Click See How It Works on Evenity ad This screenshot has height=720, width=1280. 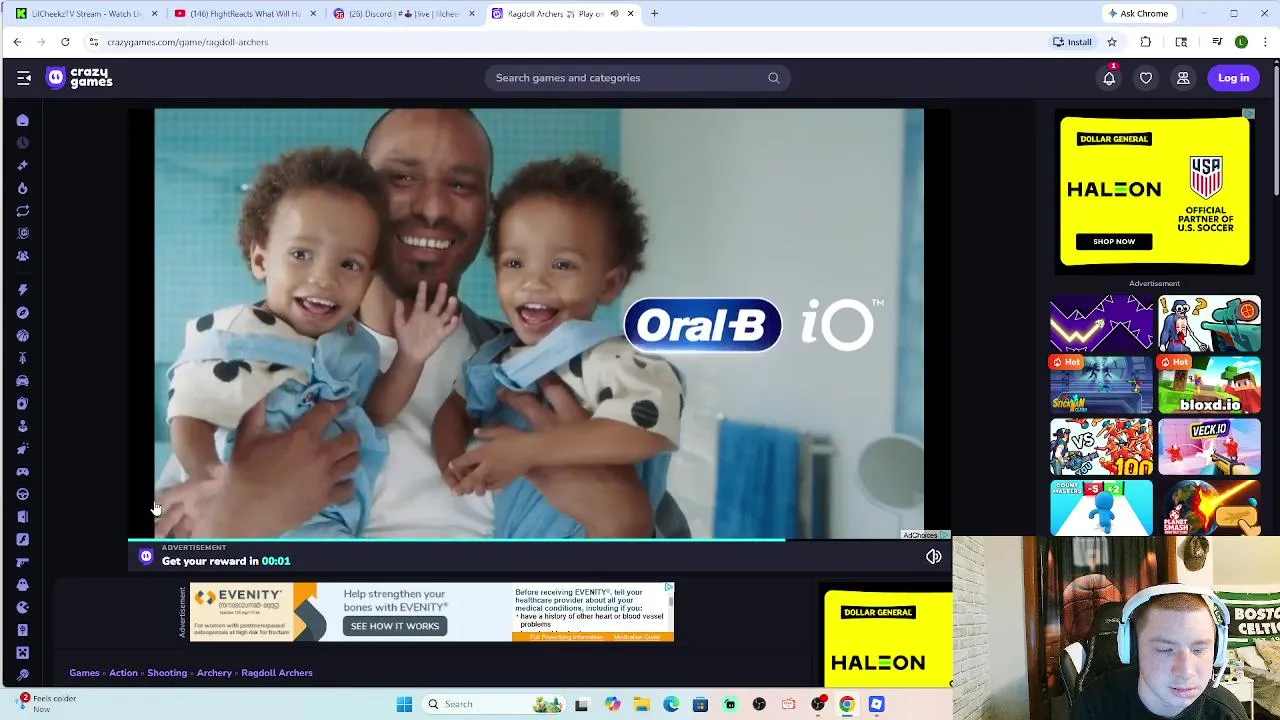(x=395, y=626)
